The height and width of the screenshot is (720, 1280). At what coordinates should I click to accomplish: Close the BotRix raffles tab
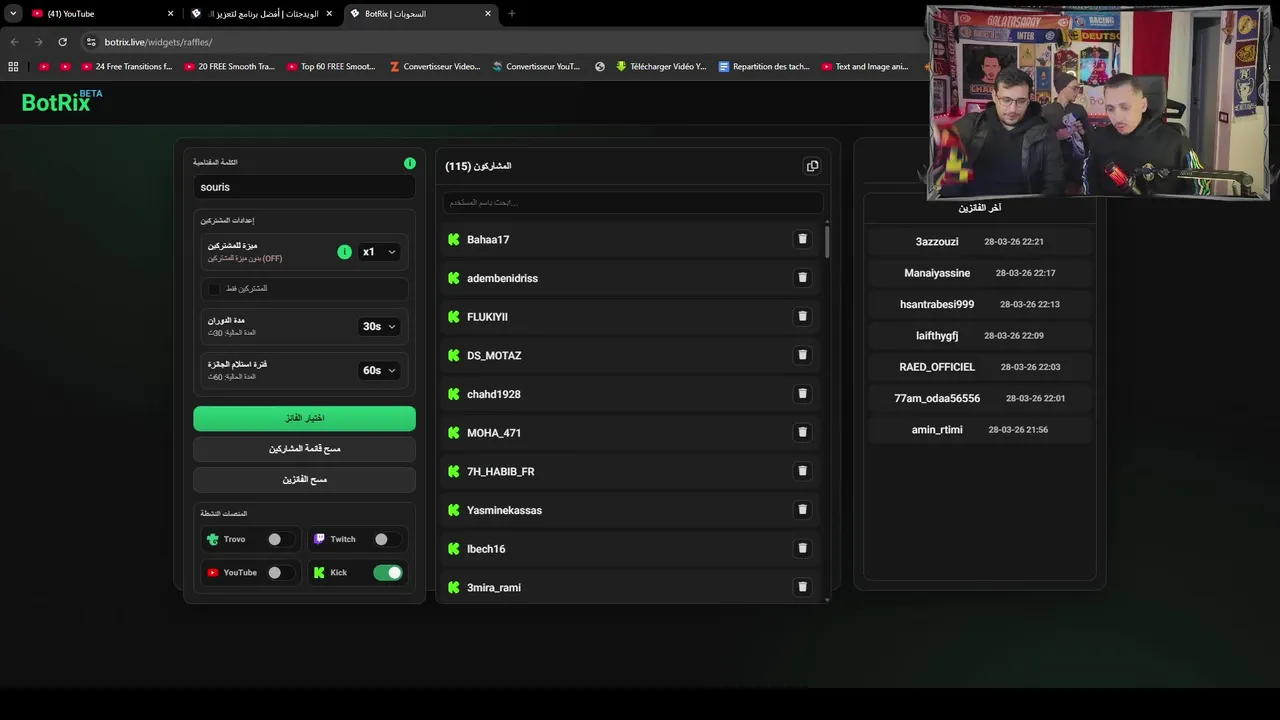pyautogui.click(x=488, y=14)
